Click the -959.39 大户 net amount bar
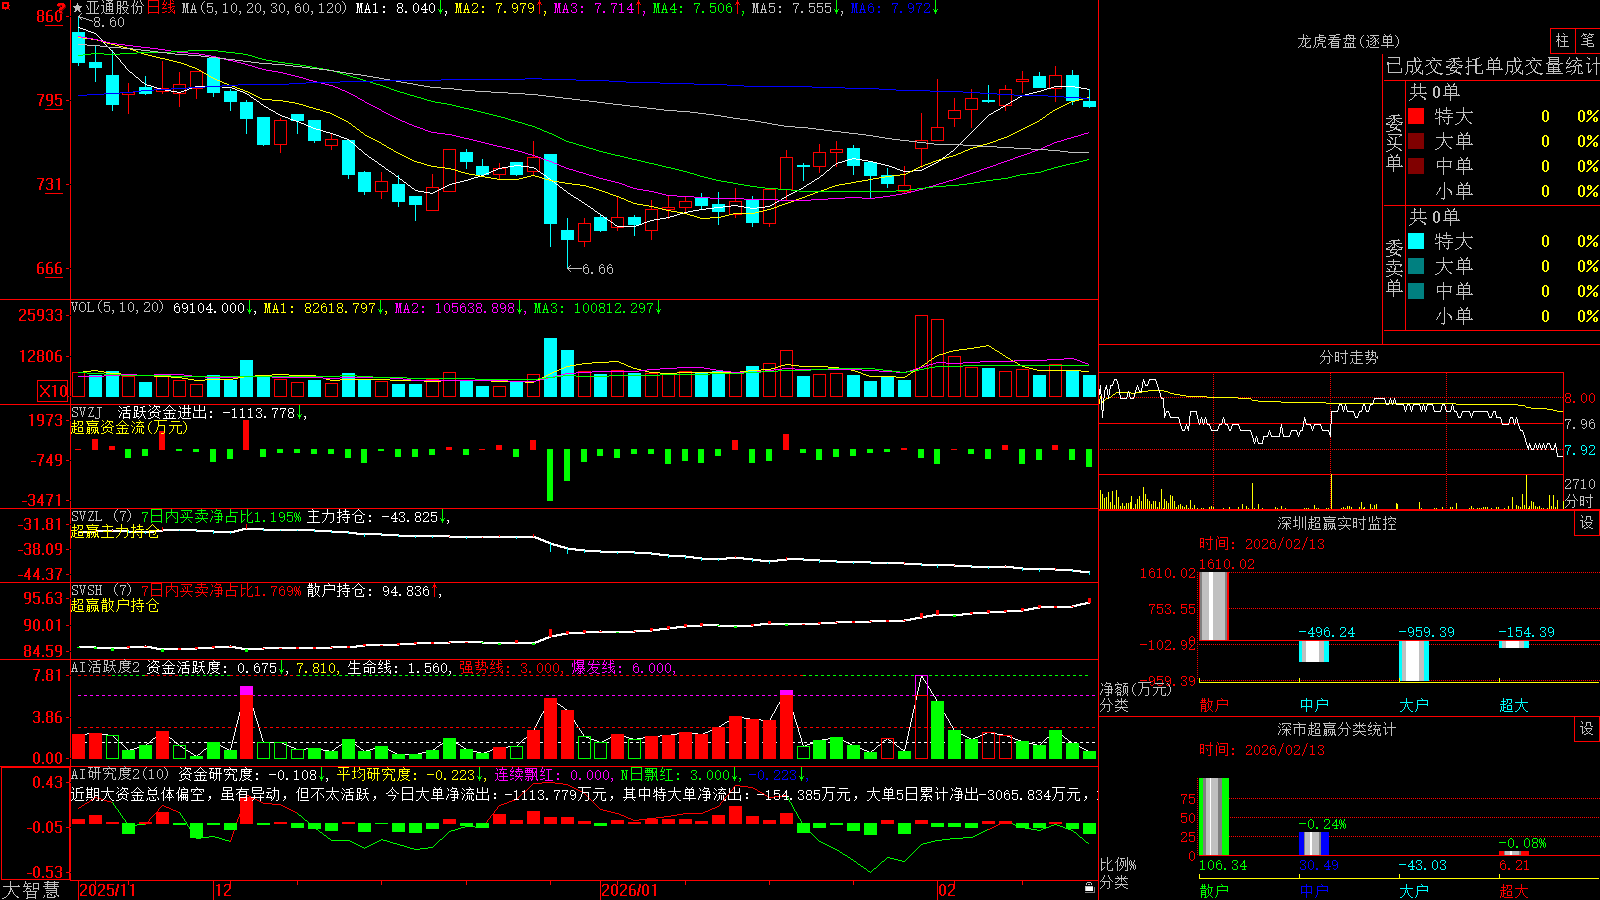 tap(1413, 661)
